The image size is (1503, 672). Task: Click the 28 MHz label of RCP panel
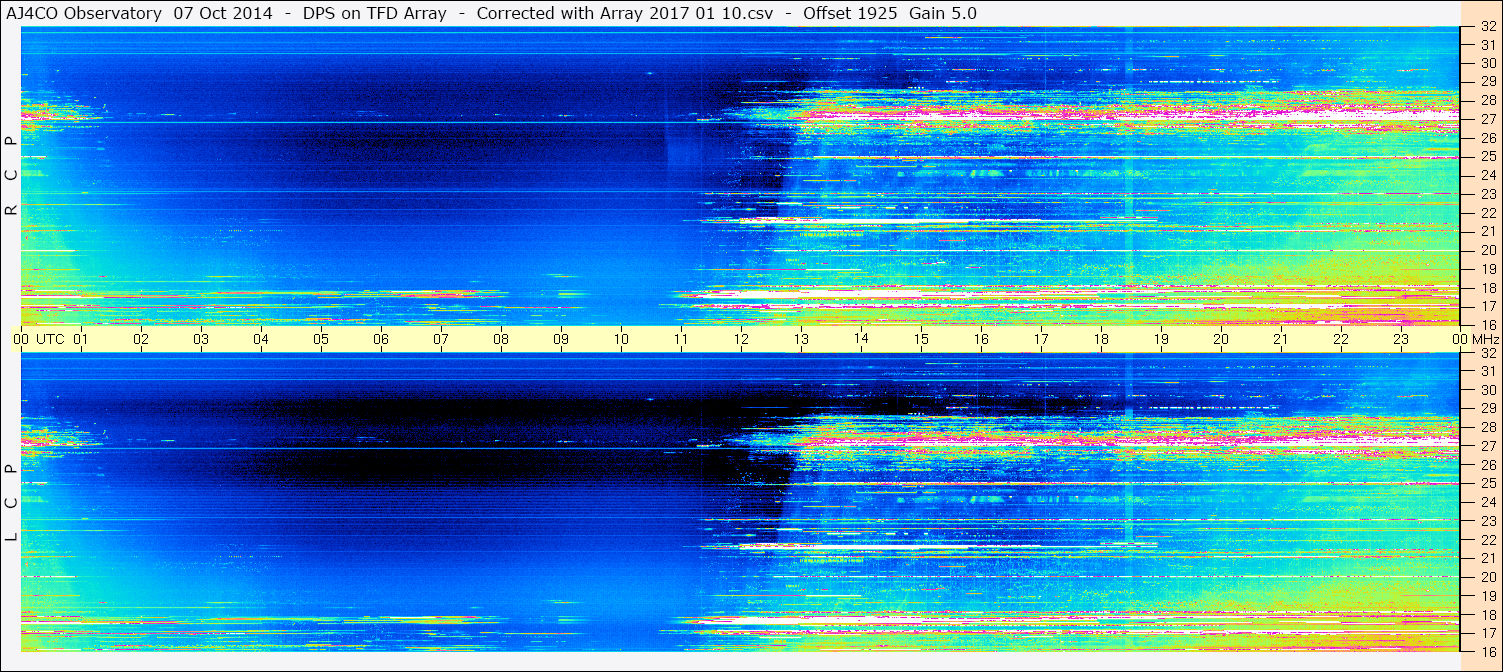[1487, 100]
